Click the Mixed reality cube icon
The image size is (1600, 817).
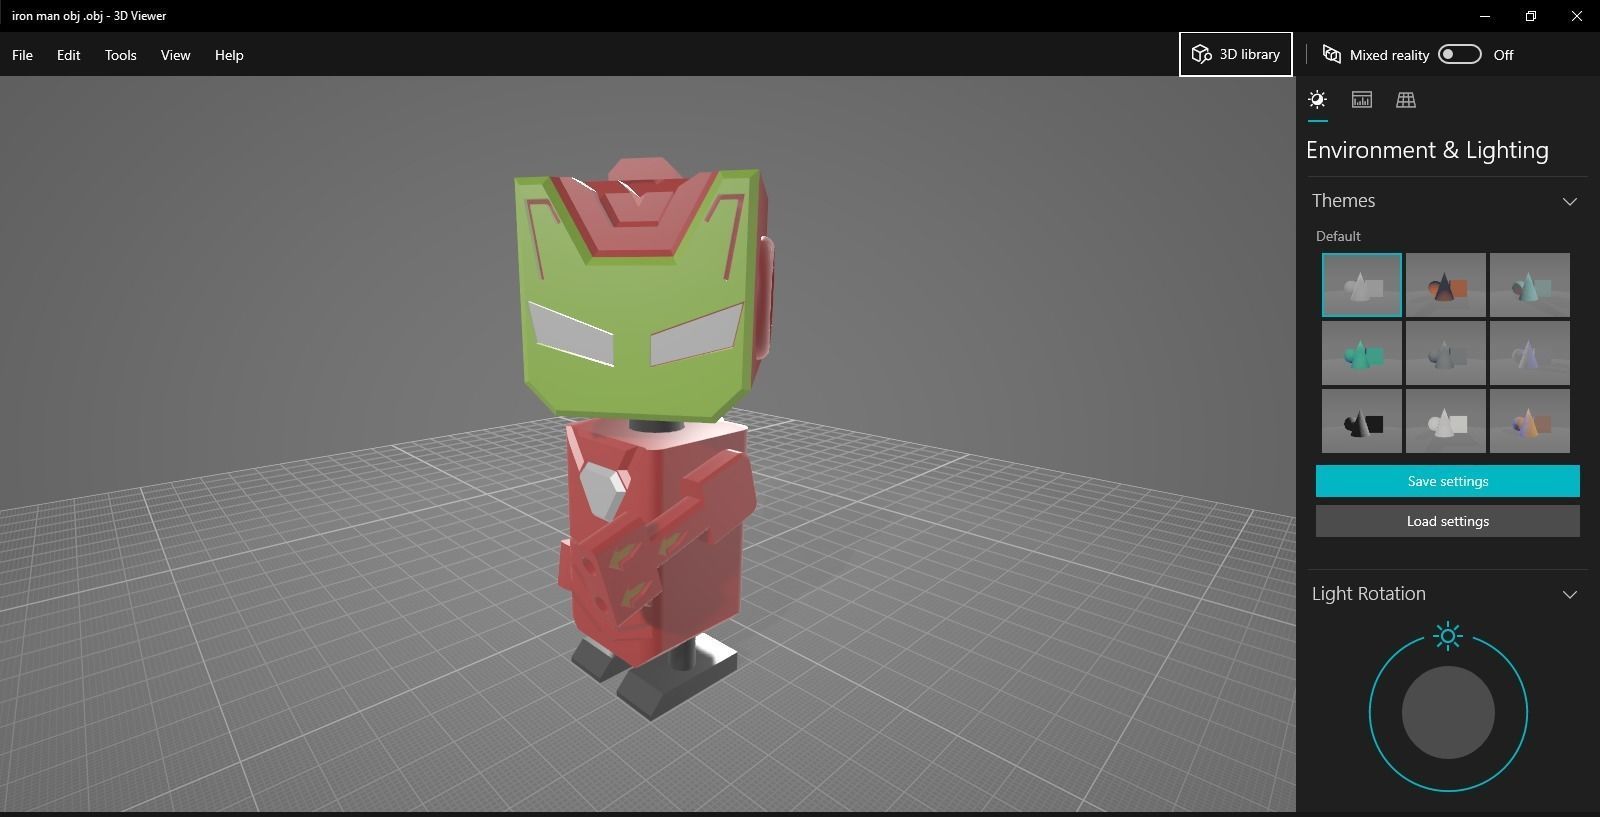[x=1331, y=54]
